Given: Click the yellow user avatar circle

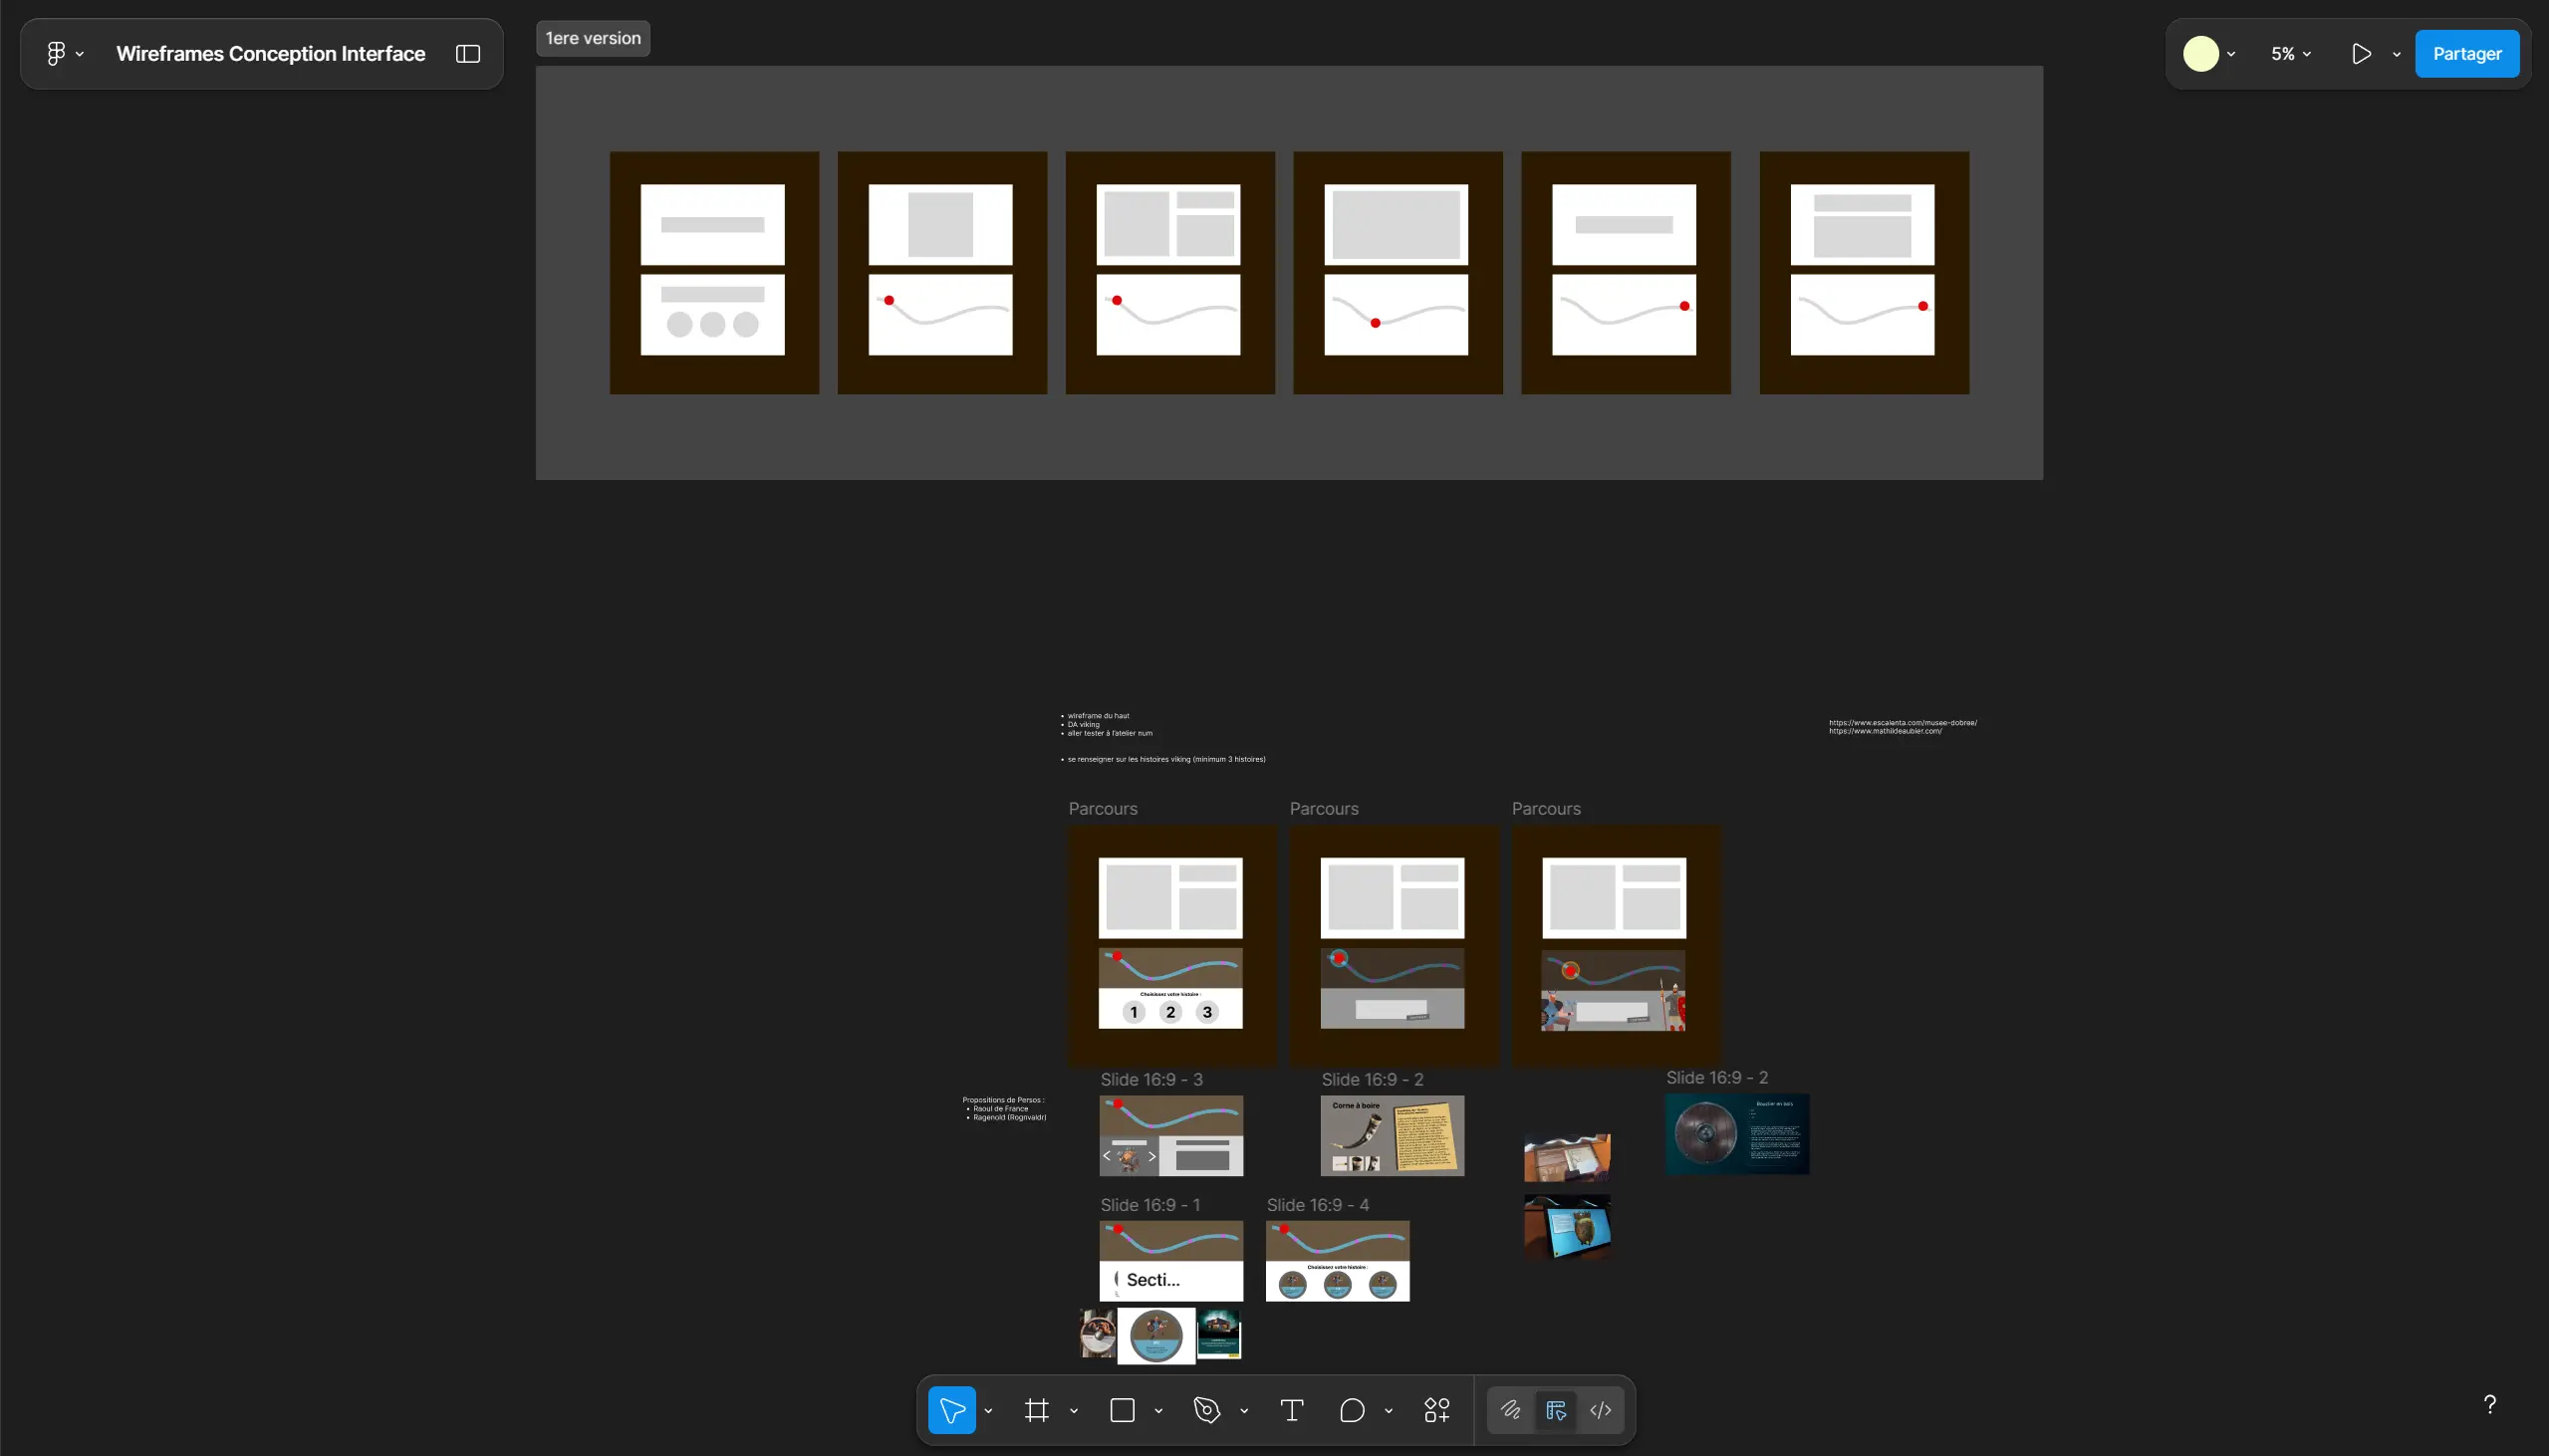Looking at the screenshot, I should tap(2200, 54).
